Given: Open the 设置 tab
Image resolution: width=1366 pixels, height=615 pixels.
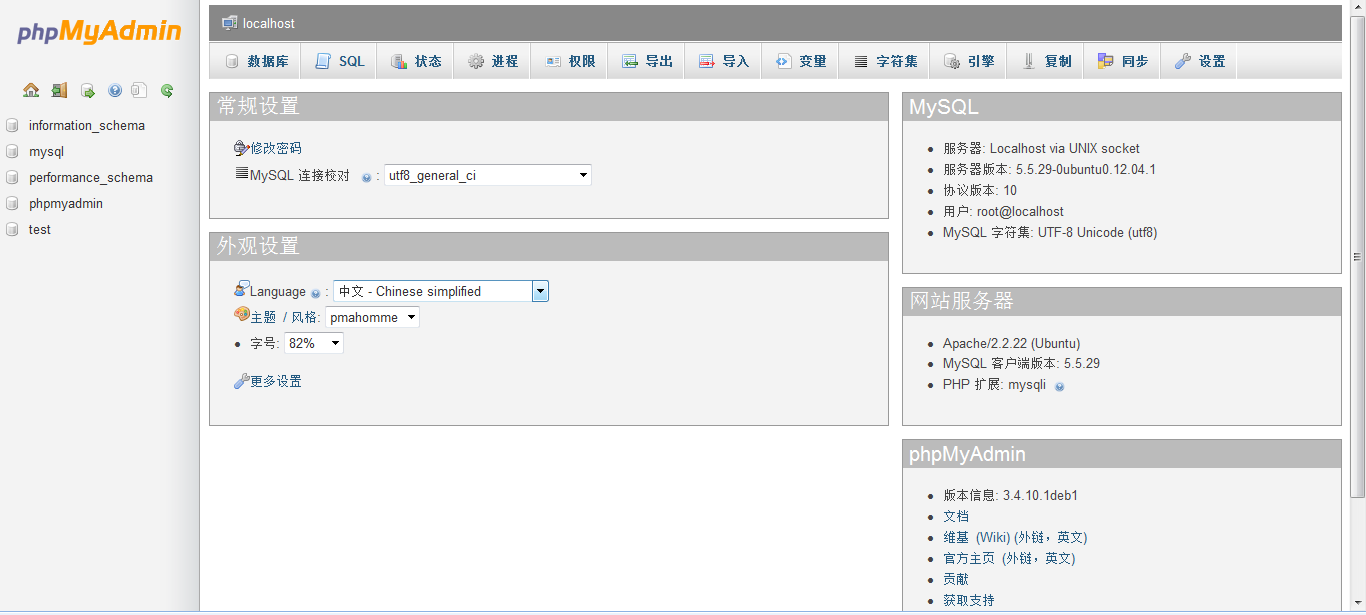Looking at the screenshot, I should [1199, 61].
